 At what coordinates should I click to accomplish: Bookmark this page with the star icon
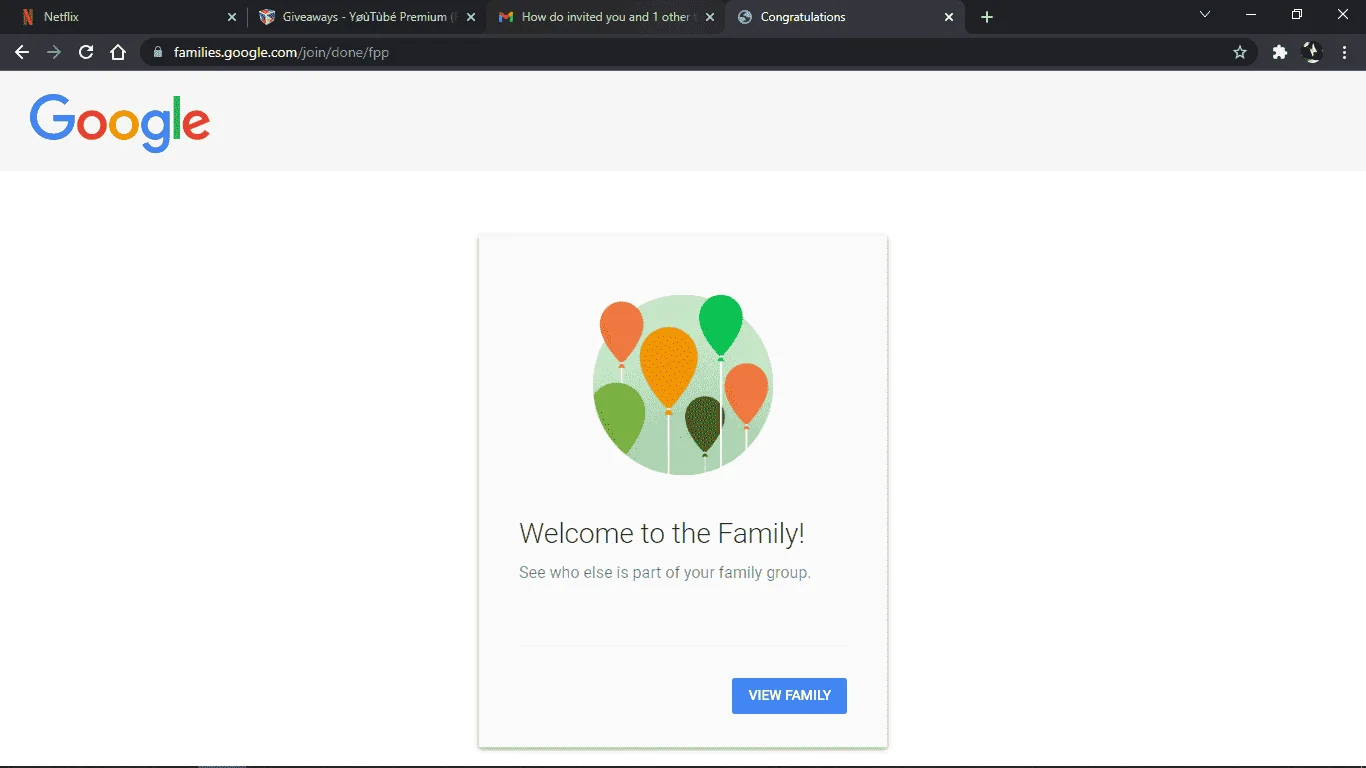(1240, 52)
